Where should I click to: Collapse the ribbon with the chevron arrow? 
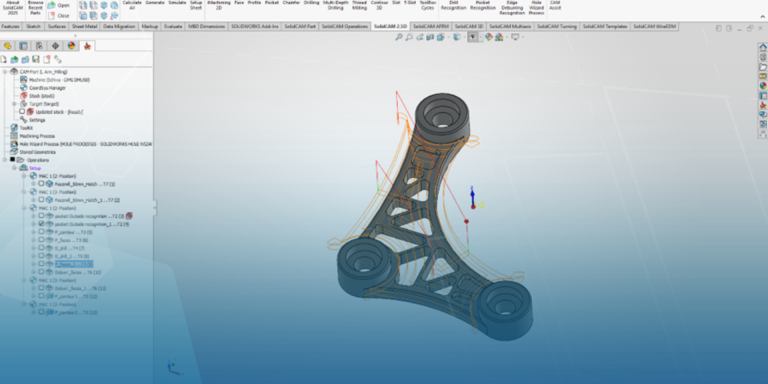pos(762,17)
